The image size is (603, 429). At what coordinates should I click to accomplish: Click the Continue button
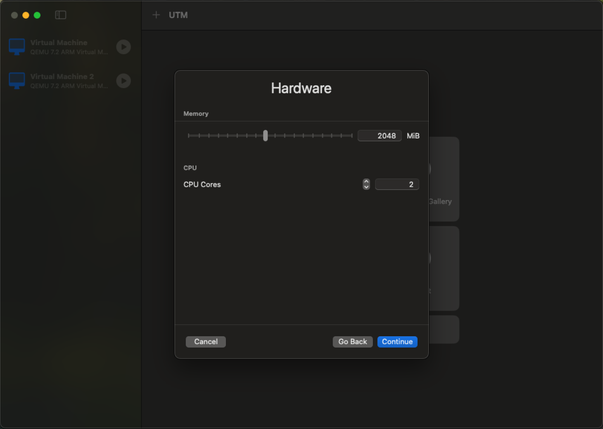(397, 342)
